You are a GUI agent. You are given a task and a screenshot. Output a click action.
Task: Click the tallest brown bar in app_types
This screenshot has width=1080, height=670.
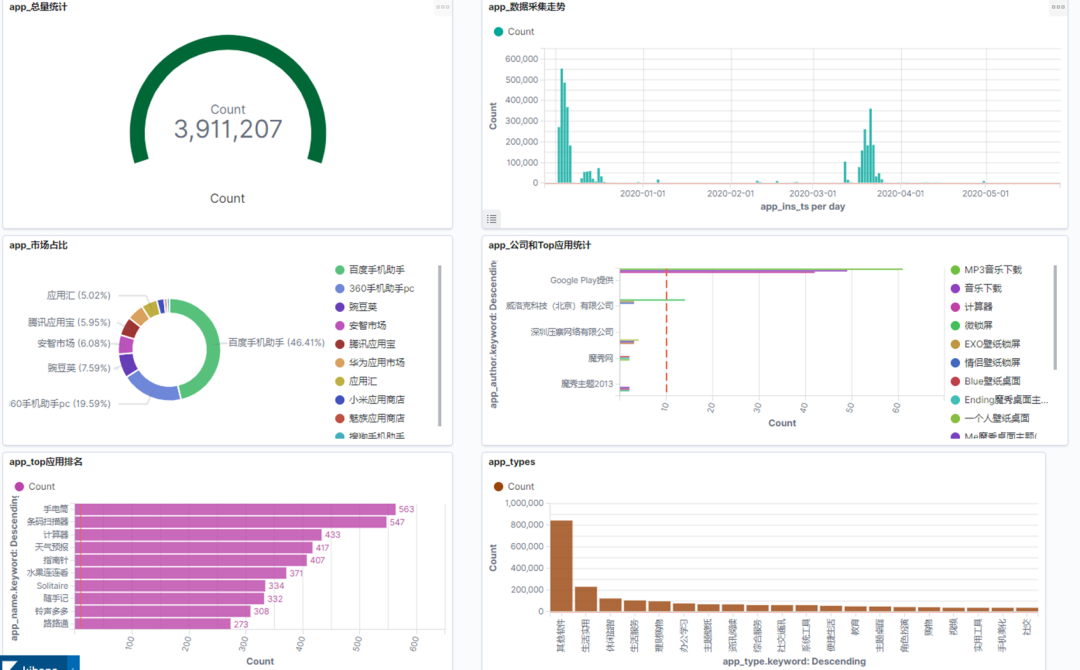tap(561, 566)
